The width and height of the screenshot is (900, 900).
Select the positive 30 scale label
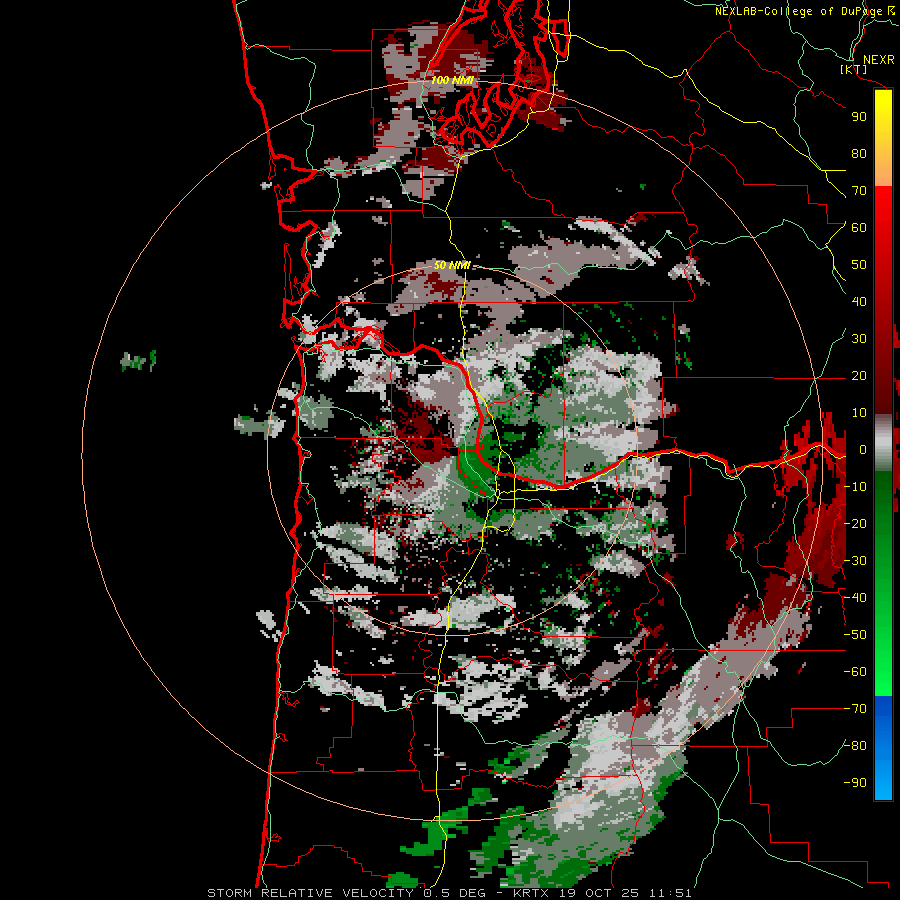[x=859, y=339]
